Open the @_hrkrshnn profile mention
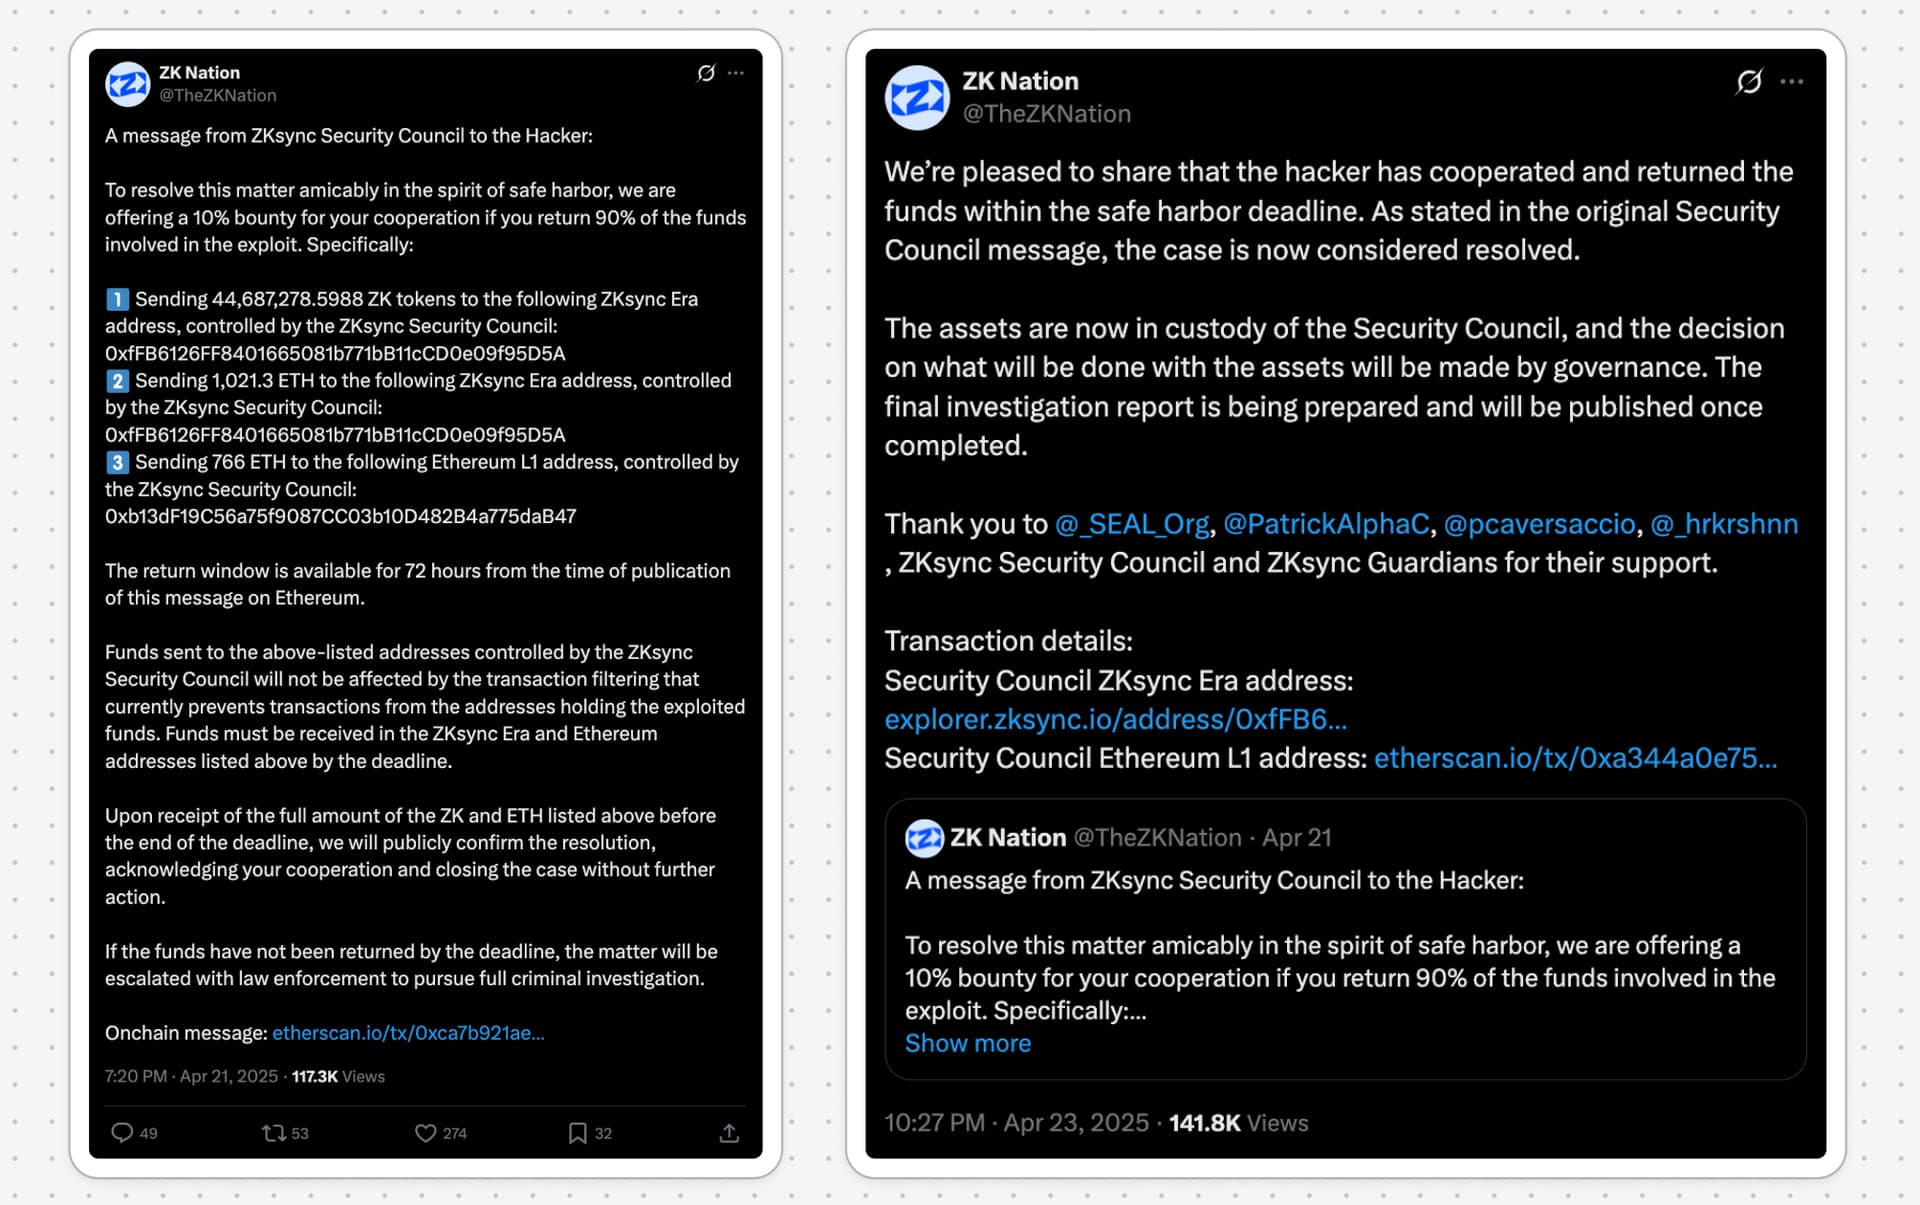This screenshot has width=1920, height=1205. (x=1724, y=524)
